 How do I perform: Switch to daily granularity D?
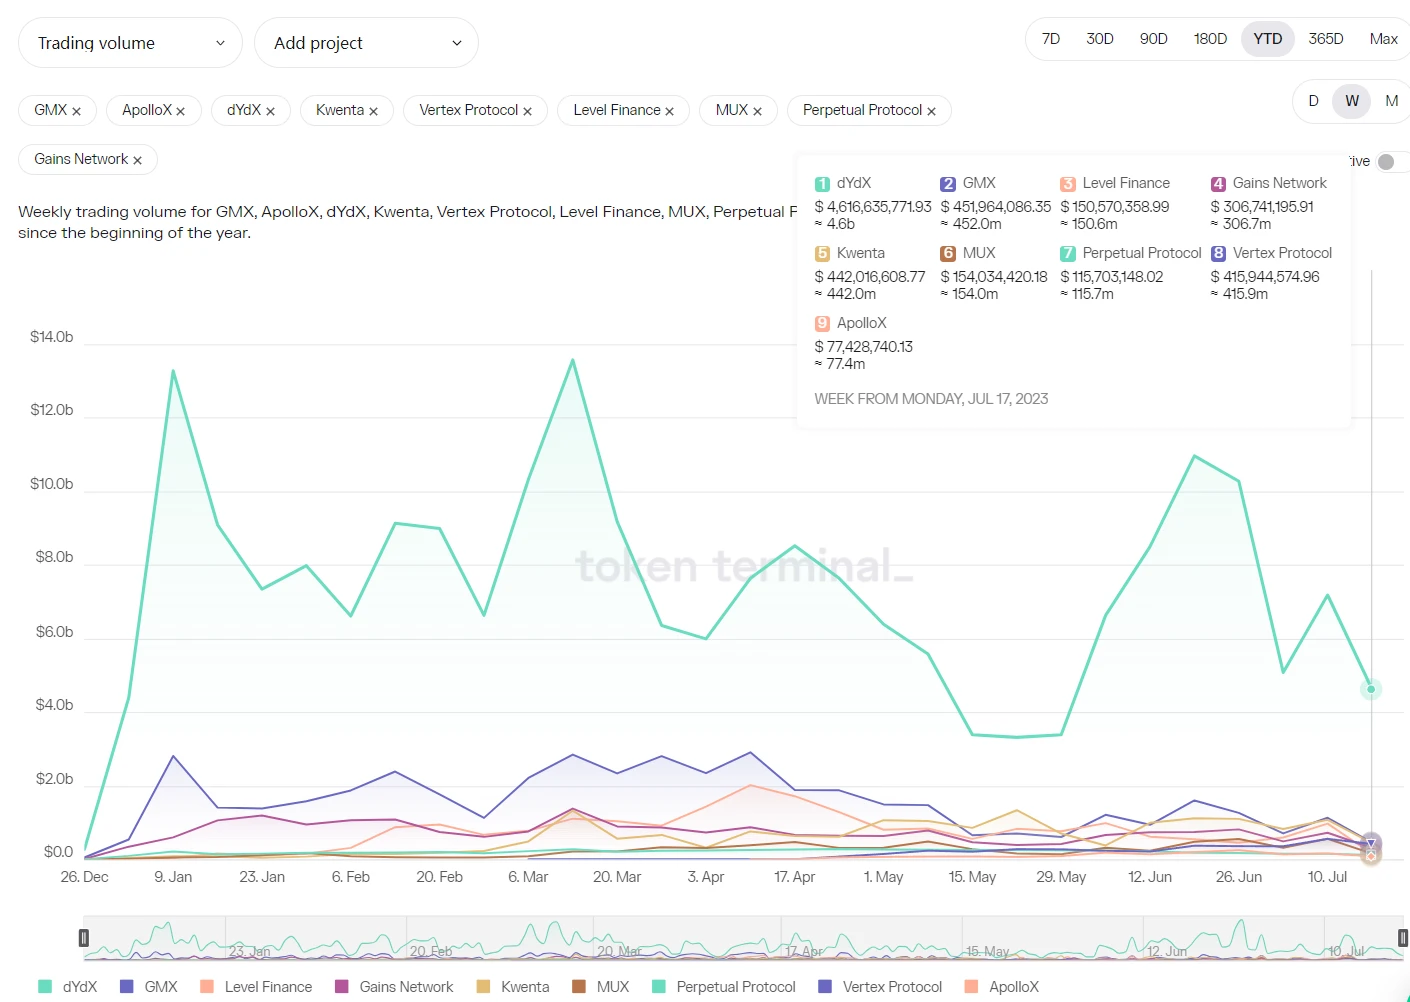pyautogui.click(x=1313, y=101)
